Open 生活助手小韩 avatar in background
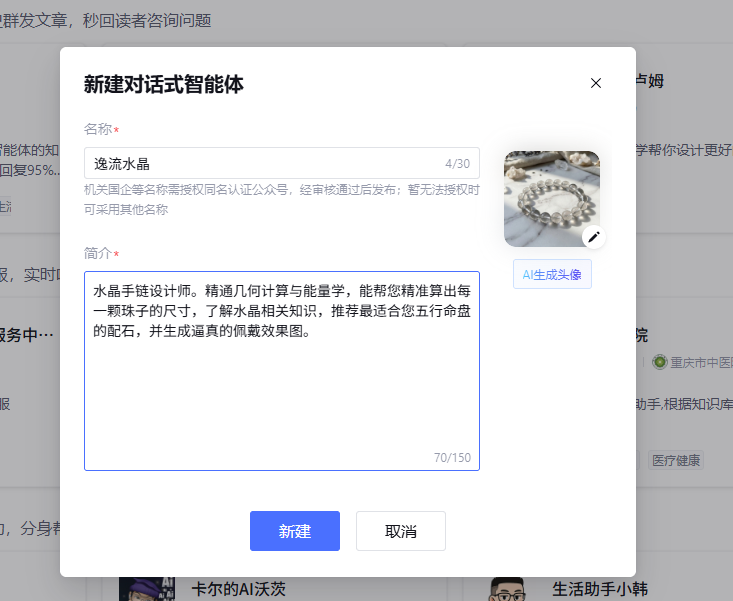Screen dimensions: 733x601 tap(507, 589)
